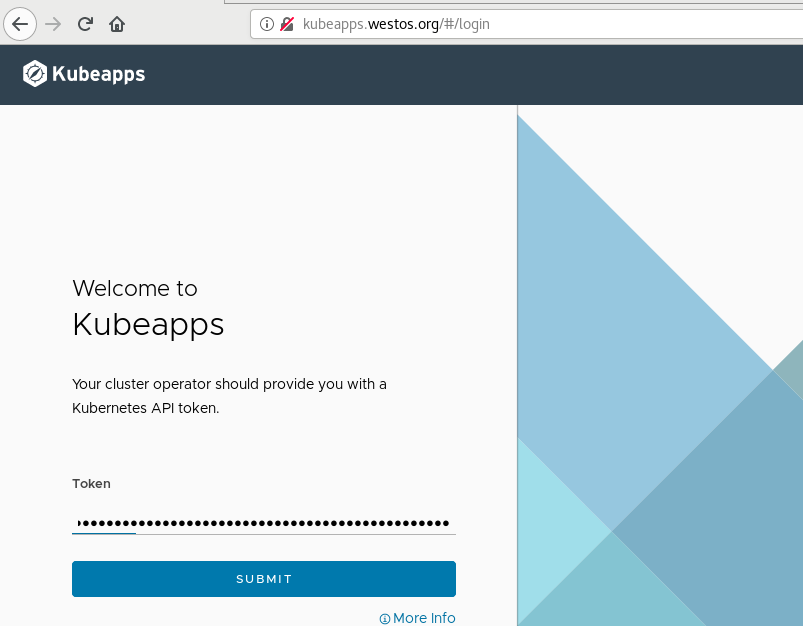The image size is (803, 626).
Task: Open the browser home page
Action: tap(117, 23)
